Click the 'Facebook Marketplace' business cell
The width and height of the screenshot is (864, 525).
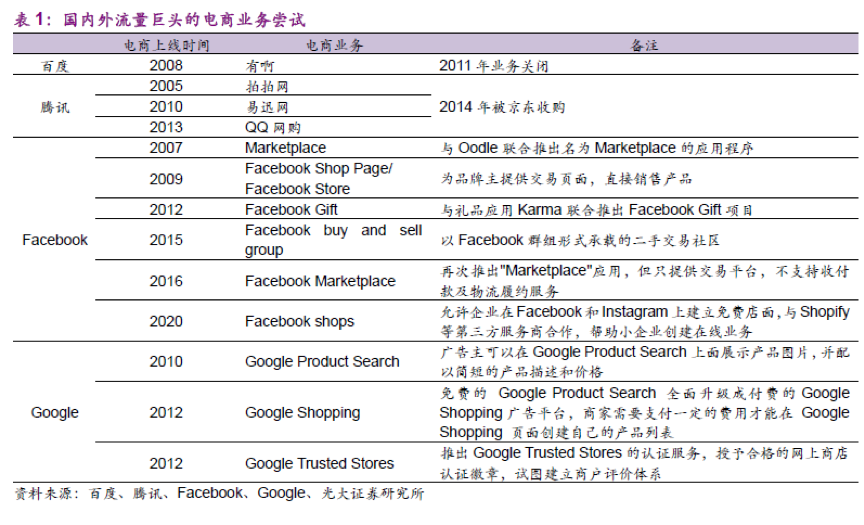coord(320,281)
